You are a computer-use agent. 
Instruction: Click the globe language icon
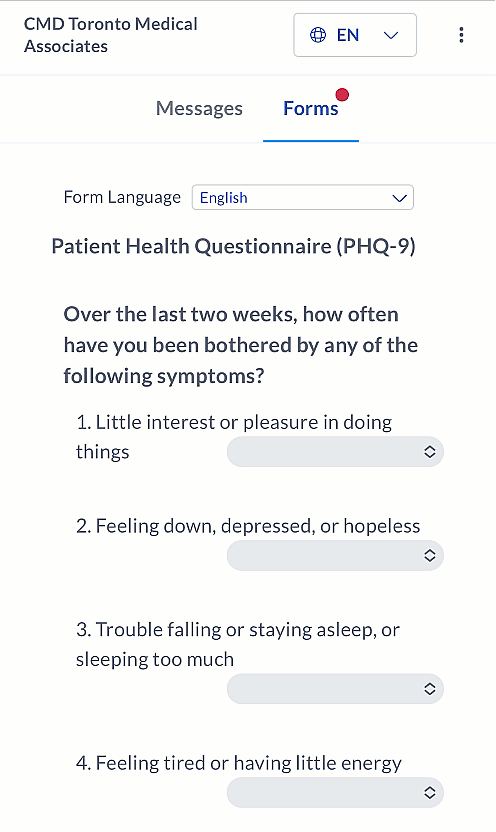click(318, 35)
